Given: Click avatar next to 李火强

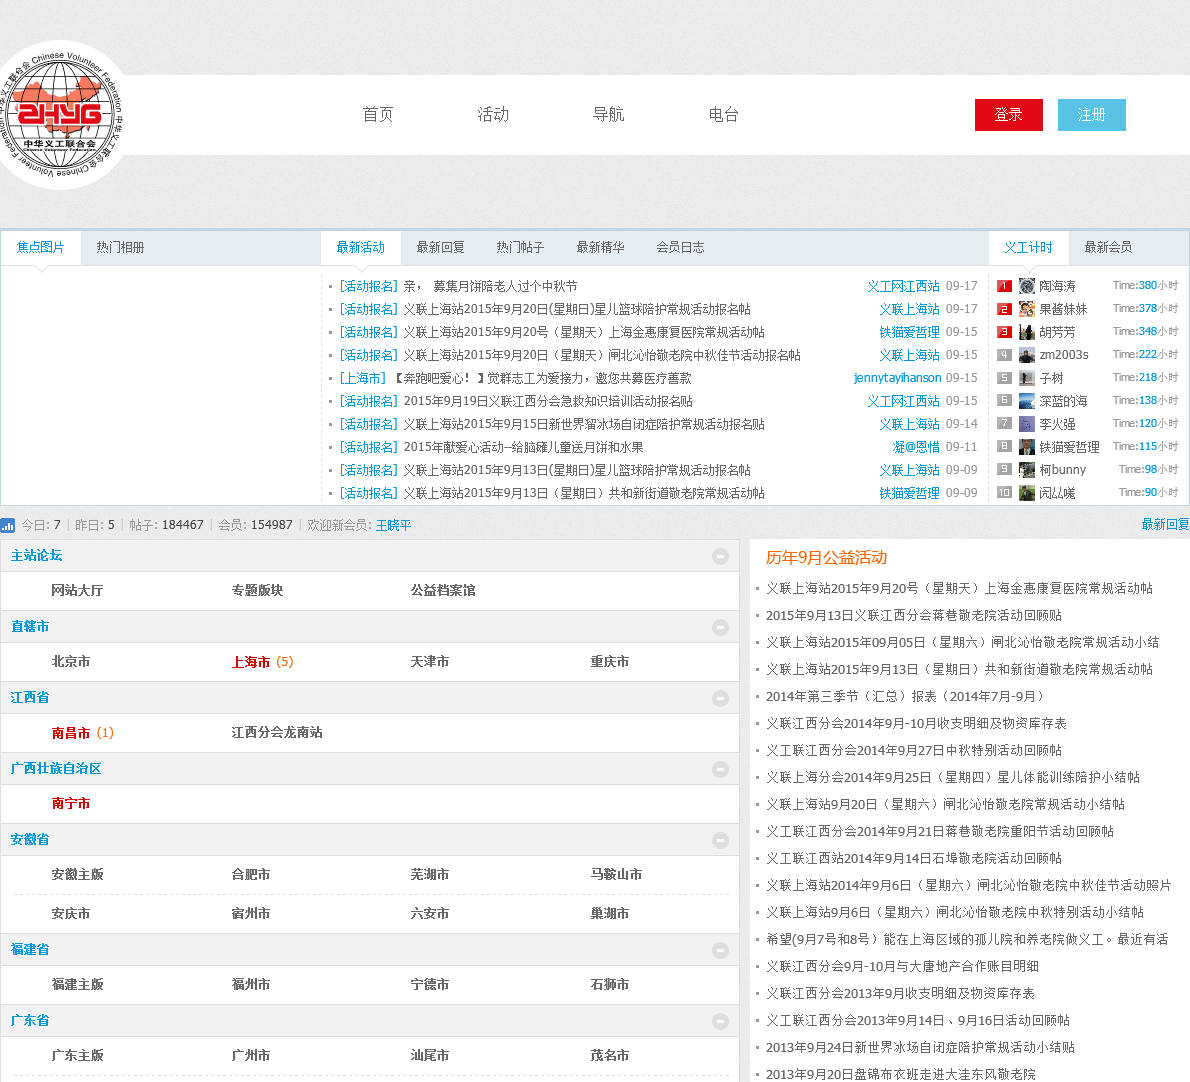Looking at the screenshot, I should pos(1027,423).
